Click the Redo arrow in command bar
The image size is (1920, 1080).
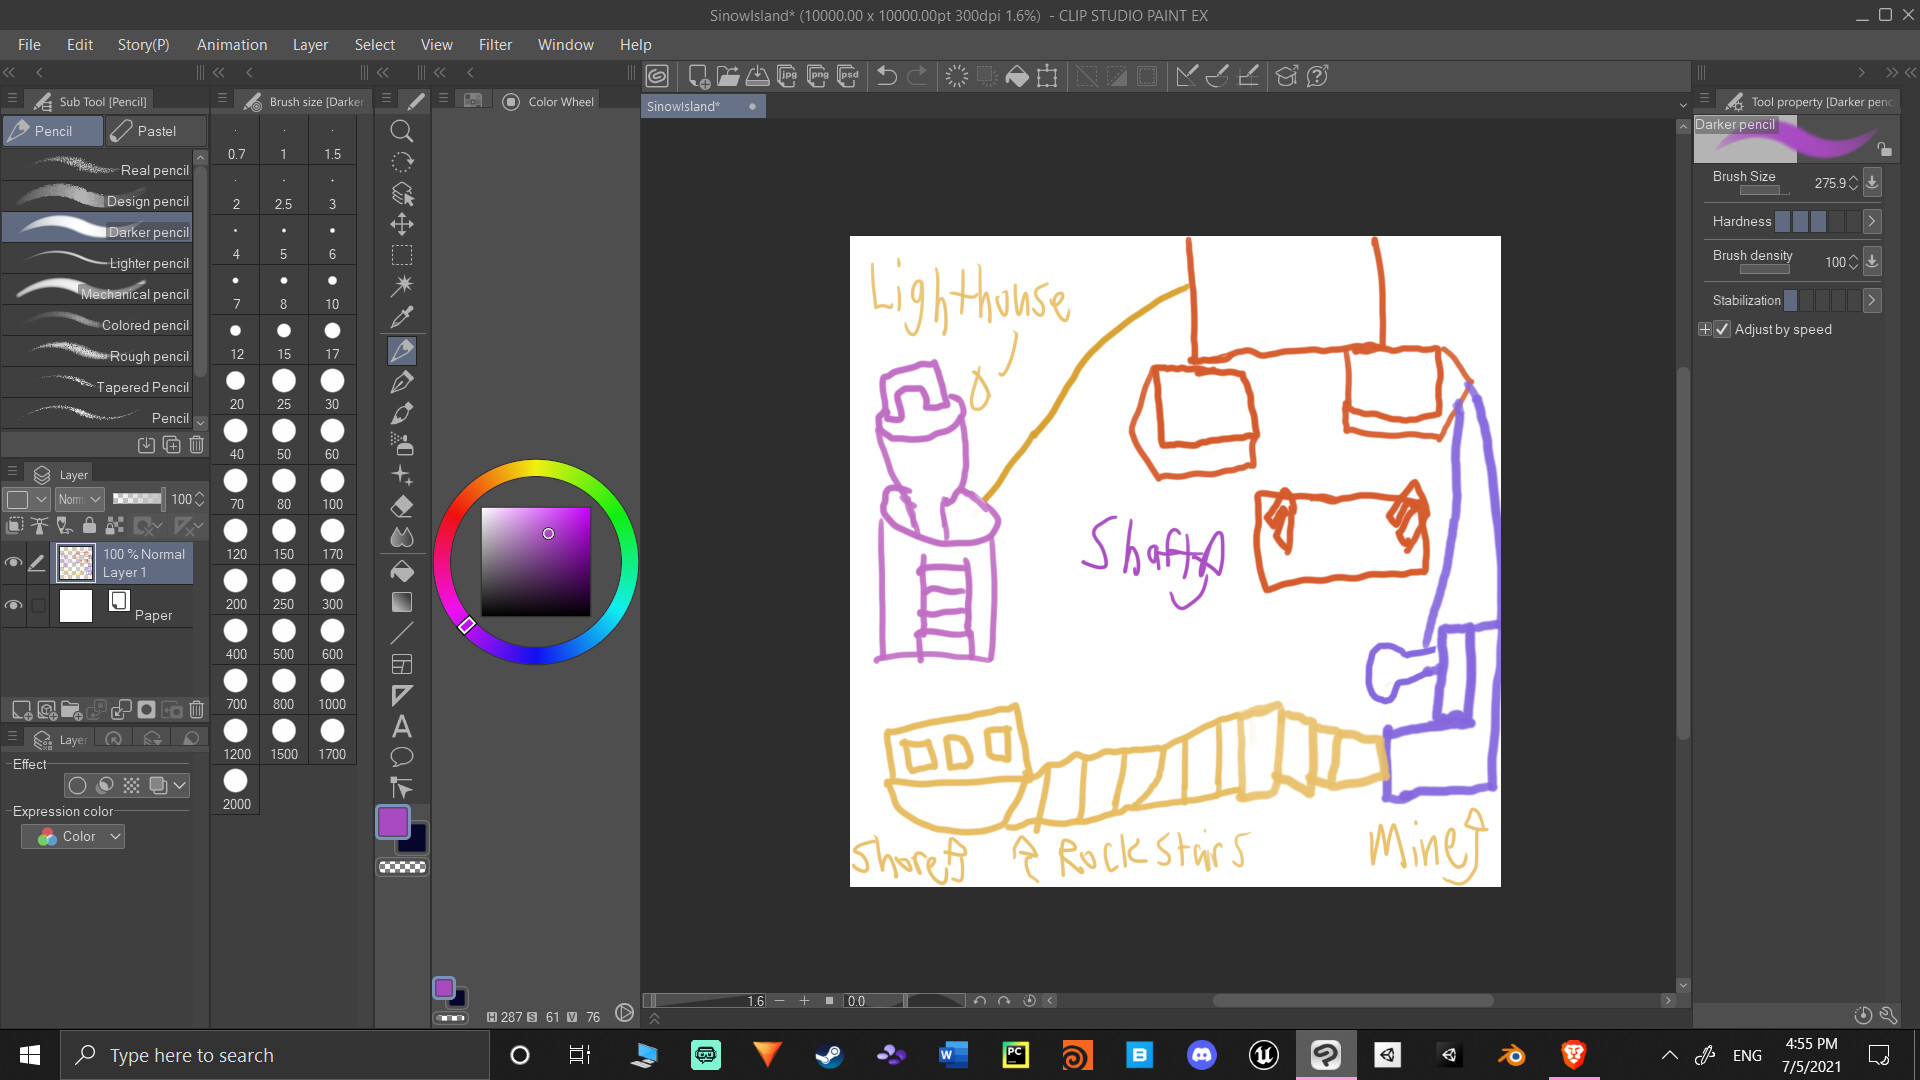point(917,76)
